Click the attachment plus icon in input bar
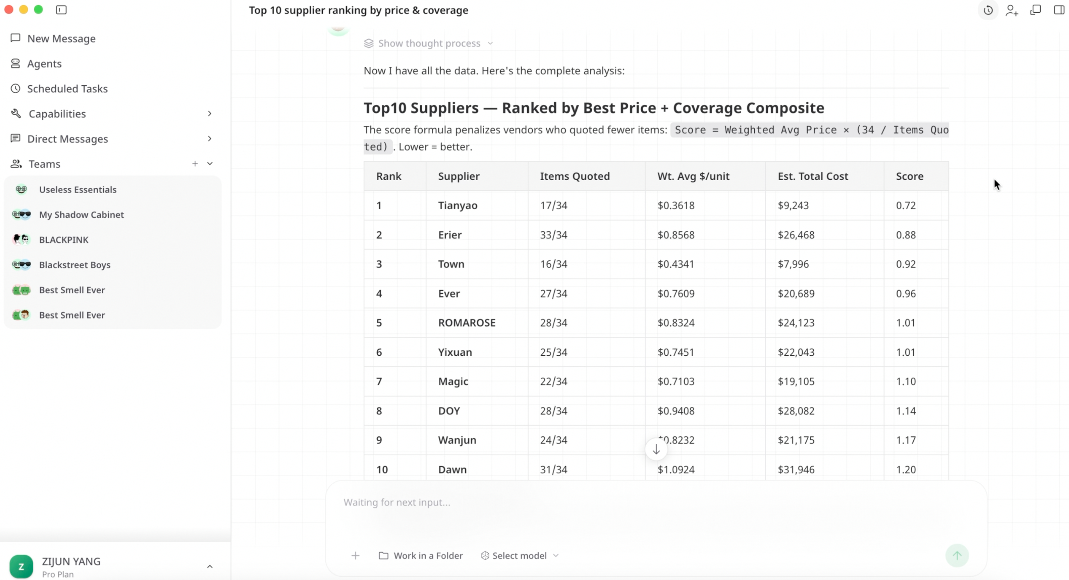 pyautogui.click(x=355, y=556)
